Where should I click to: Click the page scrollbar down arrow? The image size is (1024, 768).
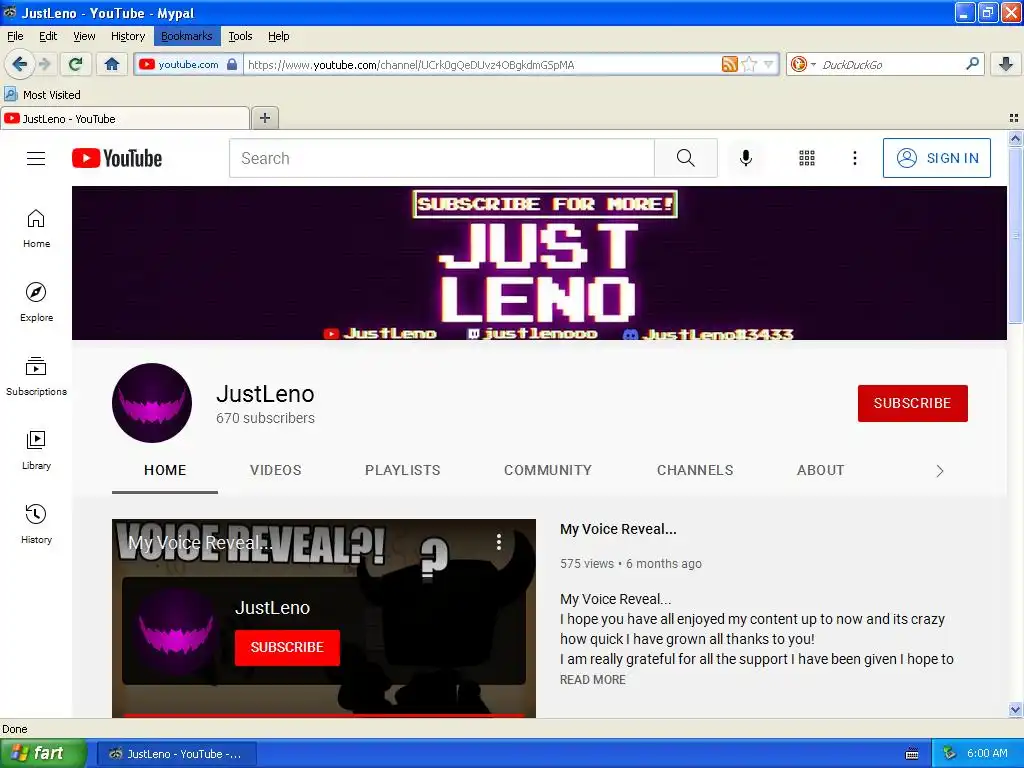pyautogui.click(x=1015, y=709)
